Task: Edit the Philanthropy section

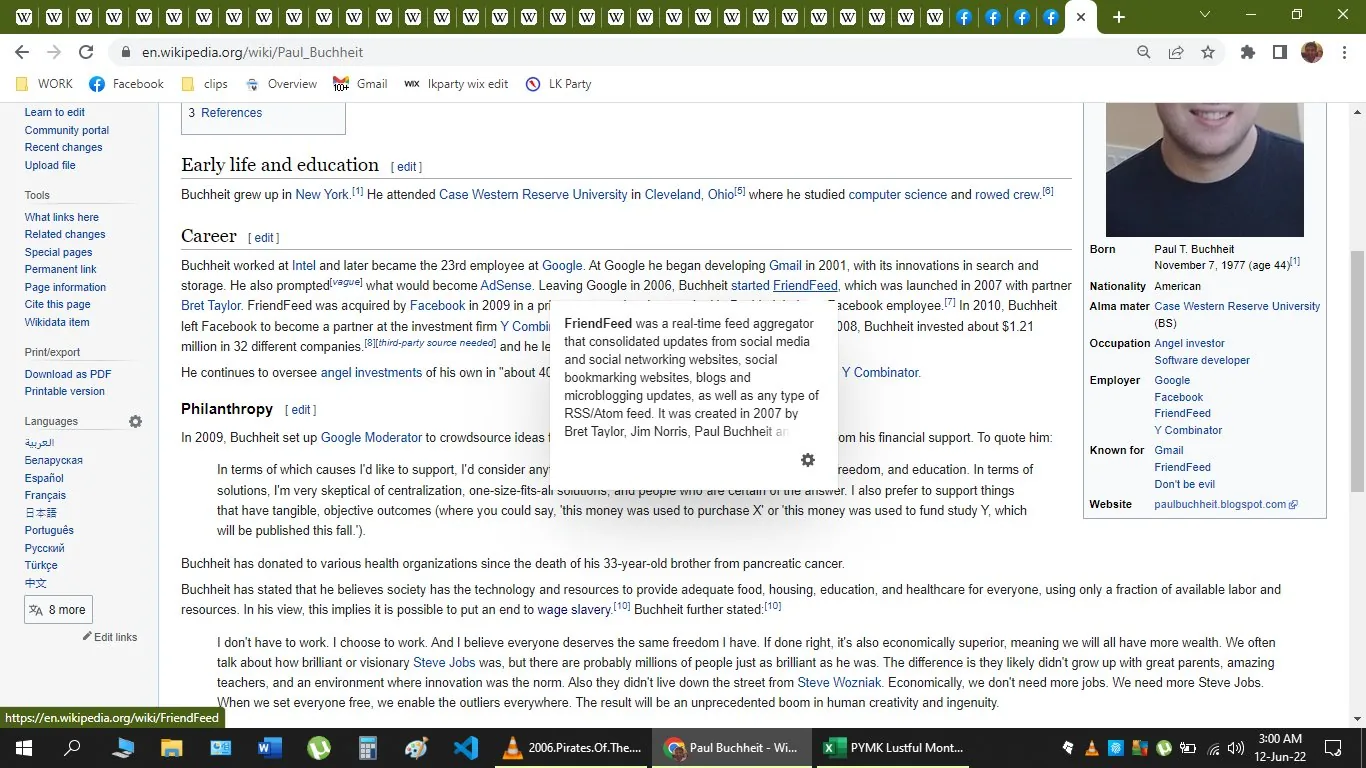Action: [300, 409]
